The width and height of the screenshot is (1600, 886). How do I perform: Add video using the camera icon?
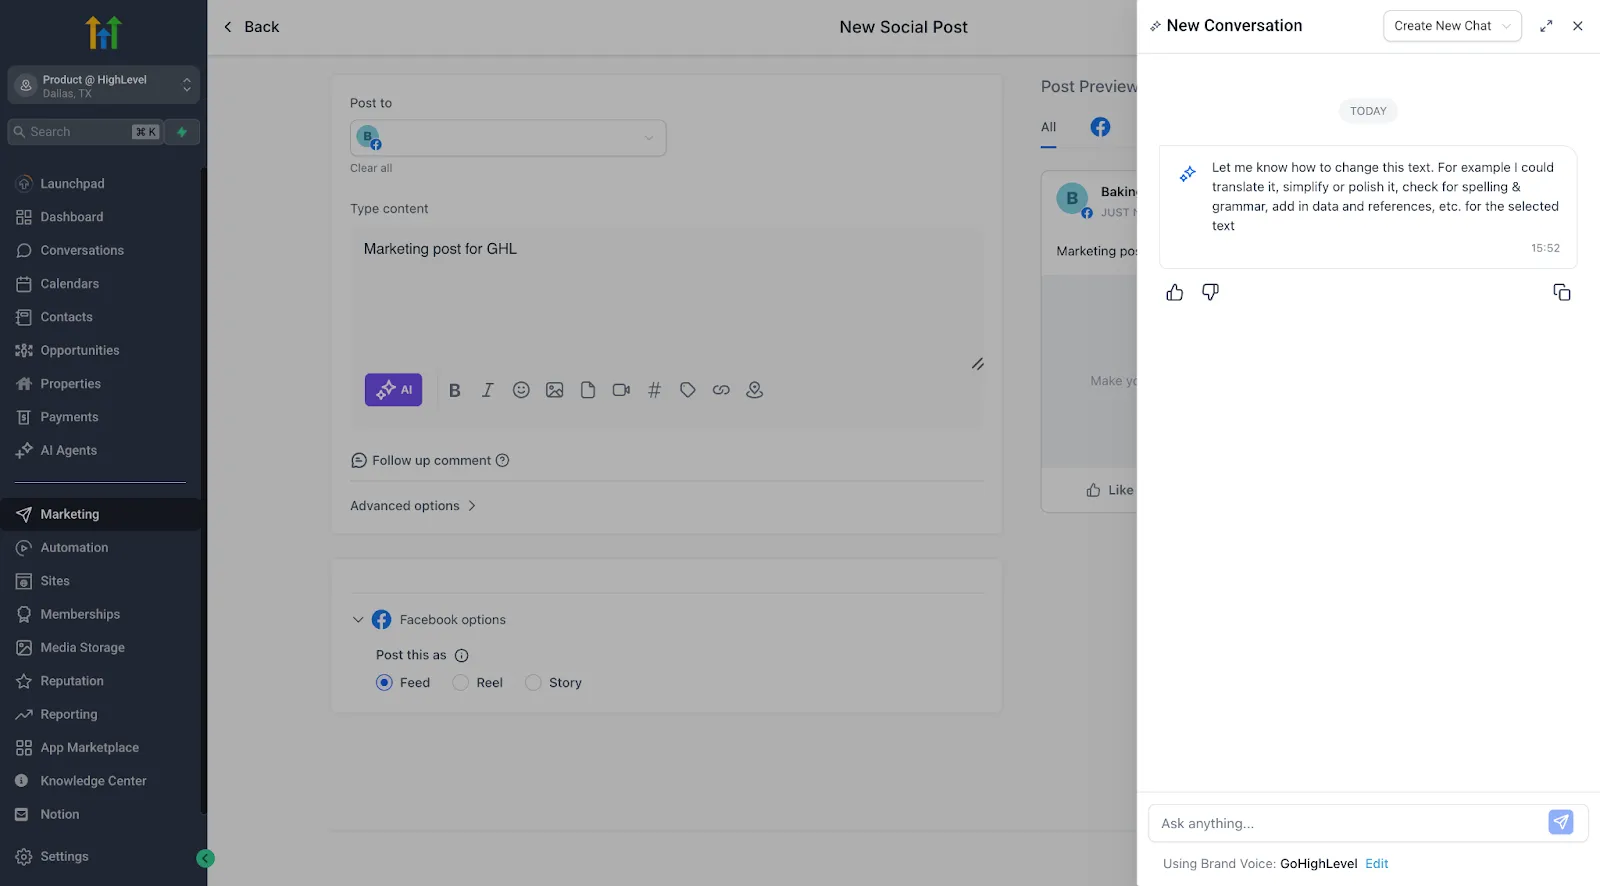point(621,390)
